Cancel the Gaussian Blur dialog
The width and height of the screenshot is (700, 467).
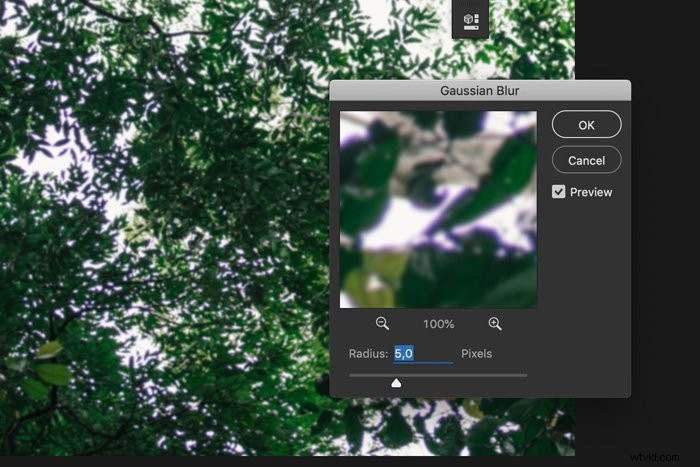click(x=586, y=160)
